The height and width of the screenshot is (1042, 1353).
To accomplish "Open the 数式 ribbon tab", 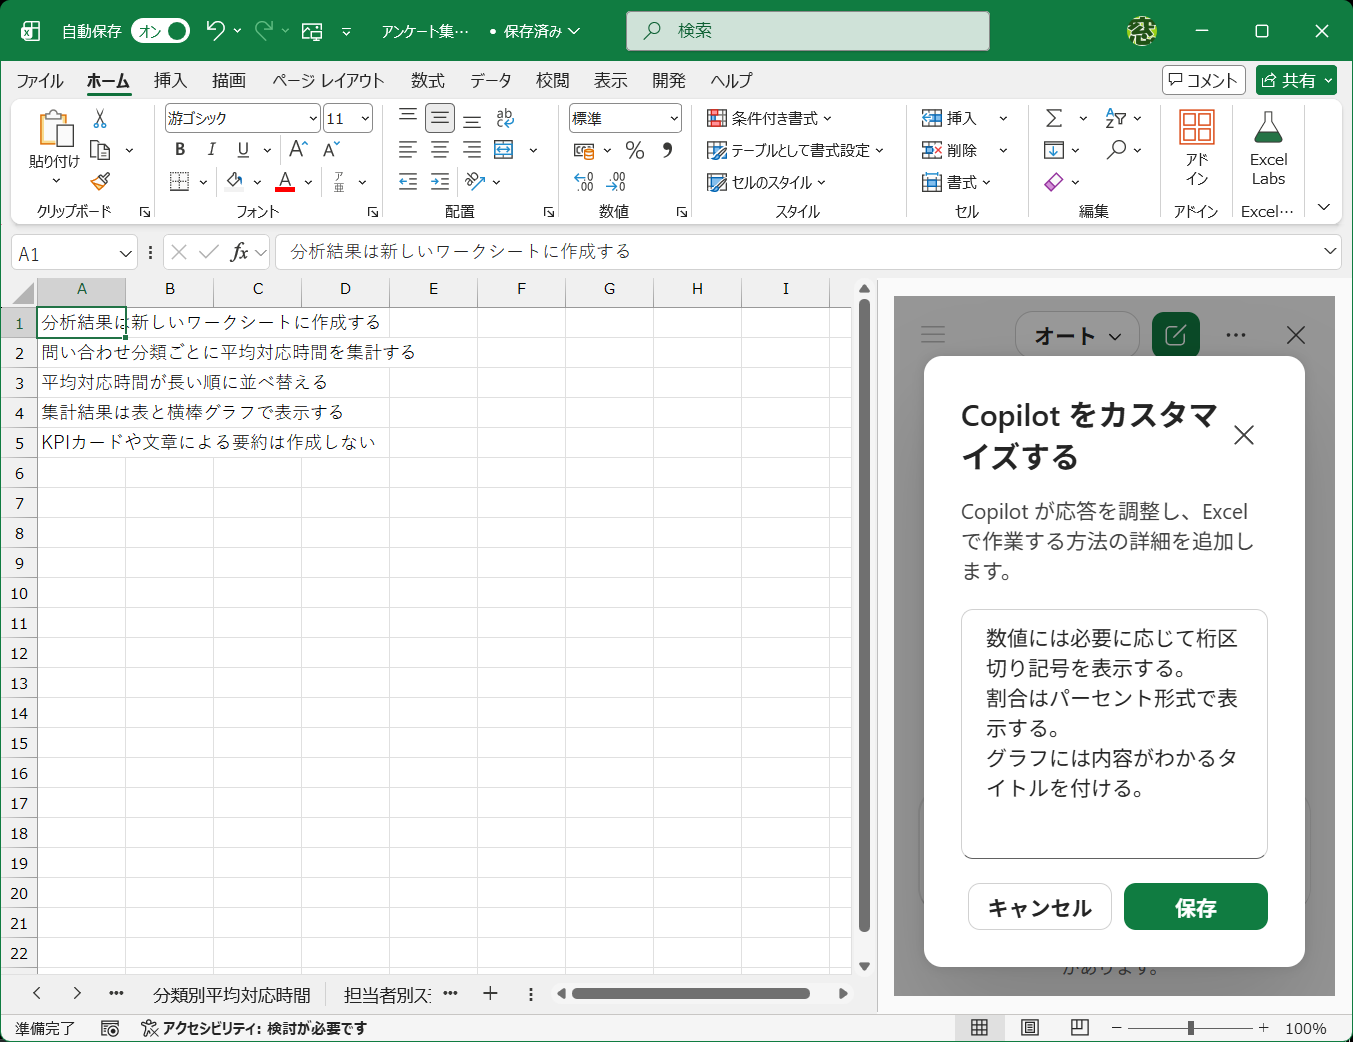I will click(x=428, y=81).
